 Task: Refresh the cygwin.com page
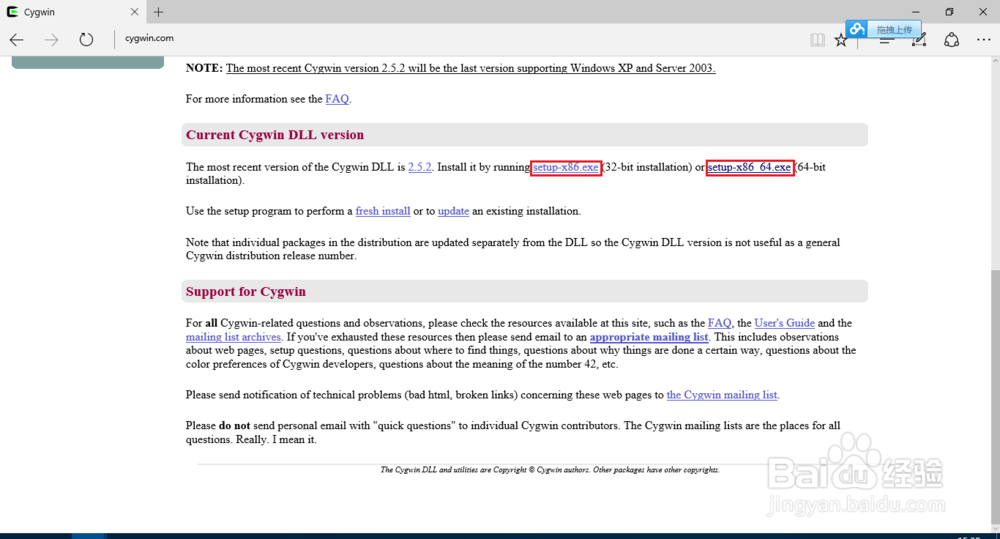pyautogui.click(x=86, y=40)
